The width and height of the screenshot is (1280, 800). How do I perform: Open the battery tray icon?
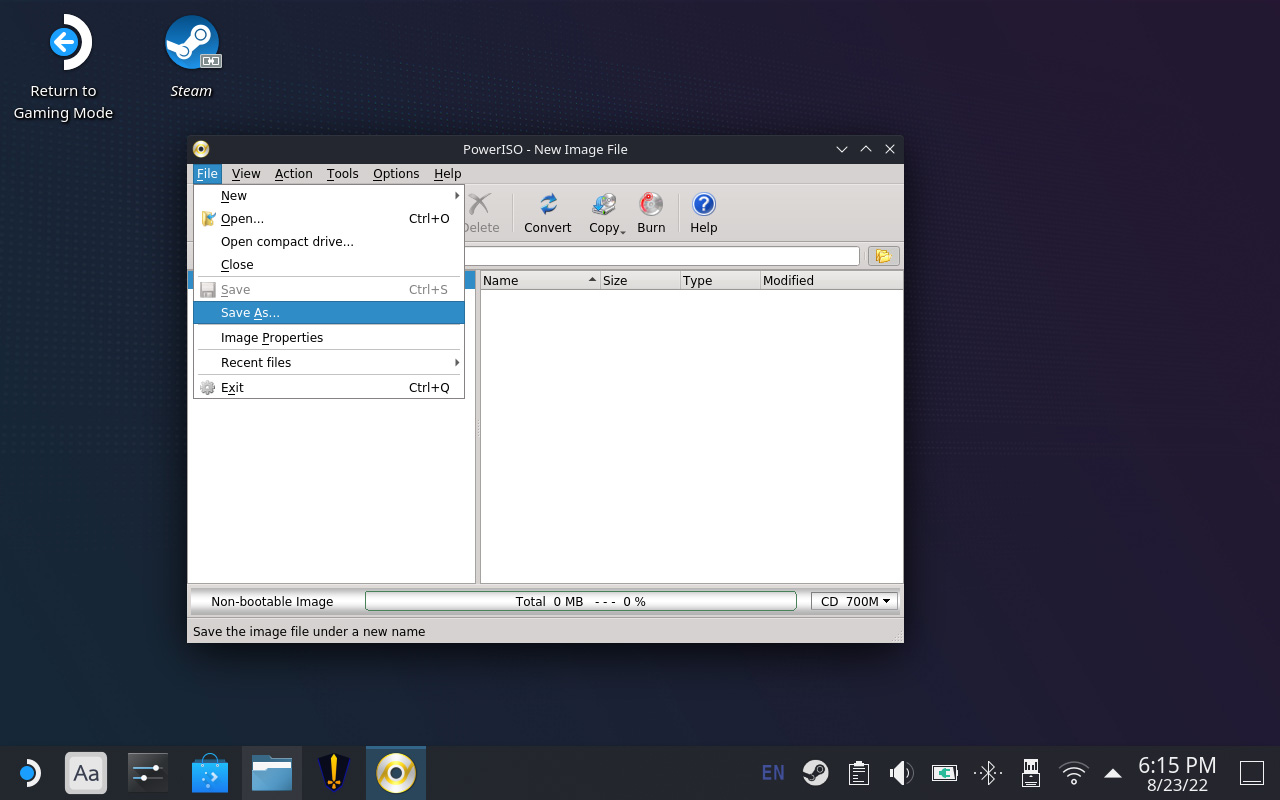945,773
